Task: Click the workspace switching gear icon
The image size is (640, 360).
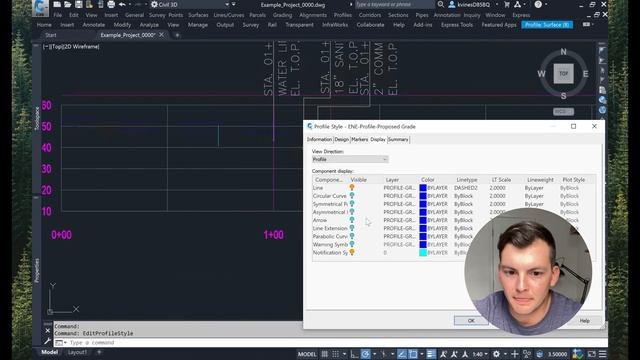Action: click(x=496, y=354)
